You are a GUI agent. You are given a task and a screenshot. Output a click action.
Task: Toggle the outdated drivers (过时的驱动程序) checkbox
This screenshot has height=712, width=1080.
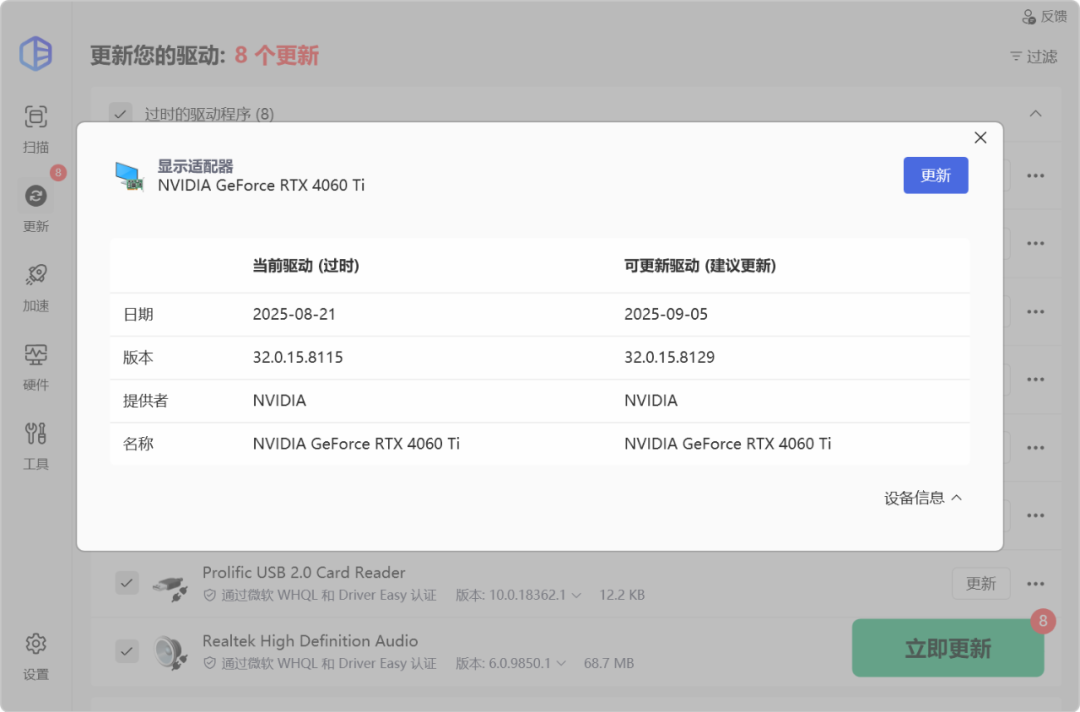click(121, 114)
